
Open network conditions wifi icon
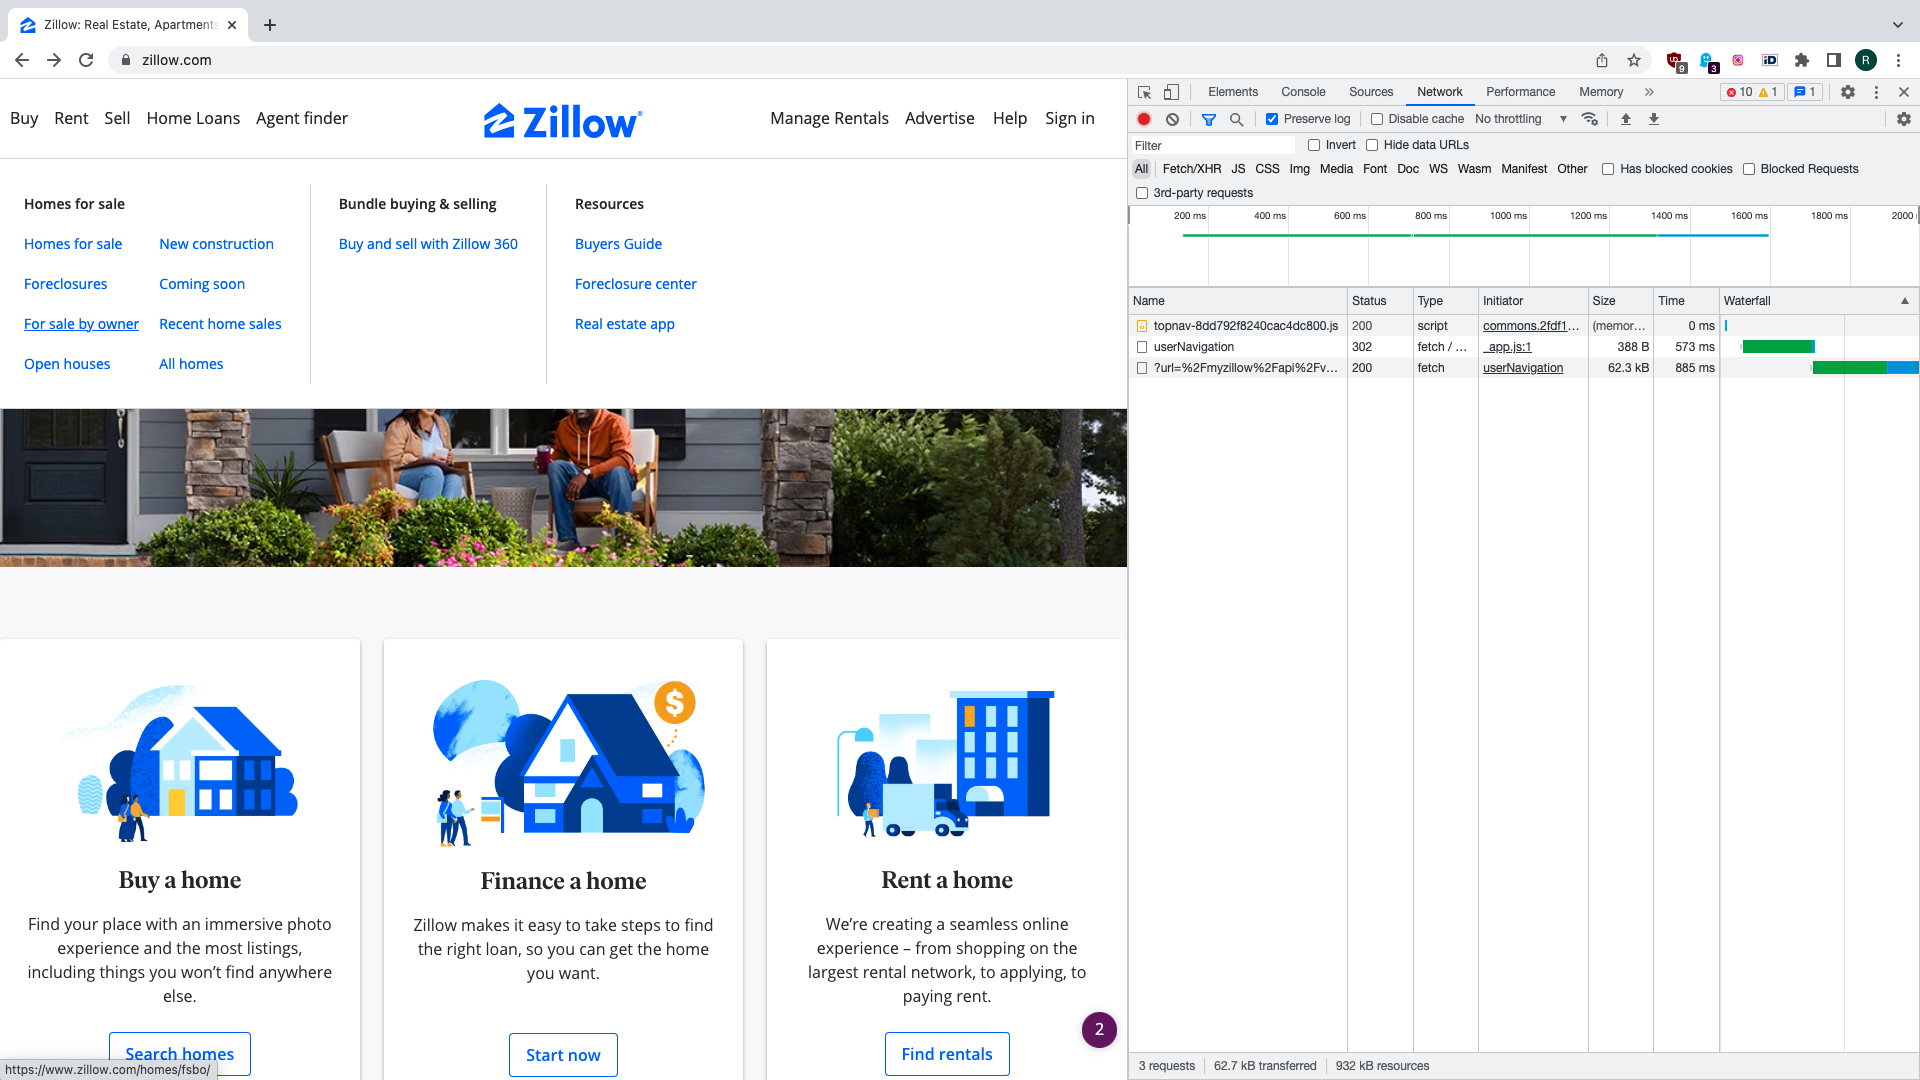[x=1590, y=119]
